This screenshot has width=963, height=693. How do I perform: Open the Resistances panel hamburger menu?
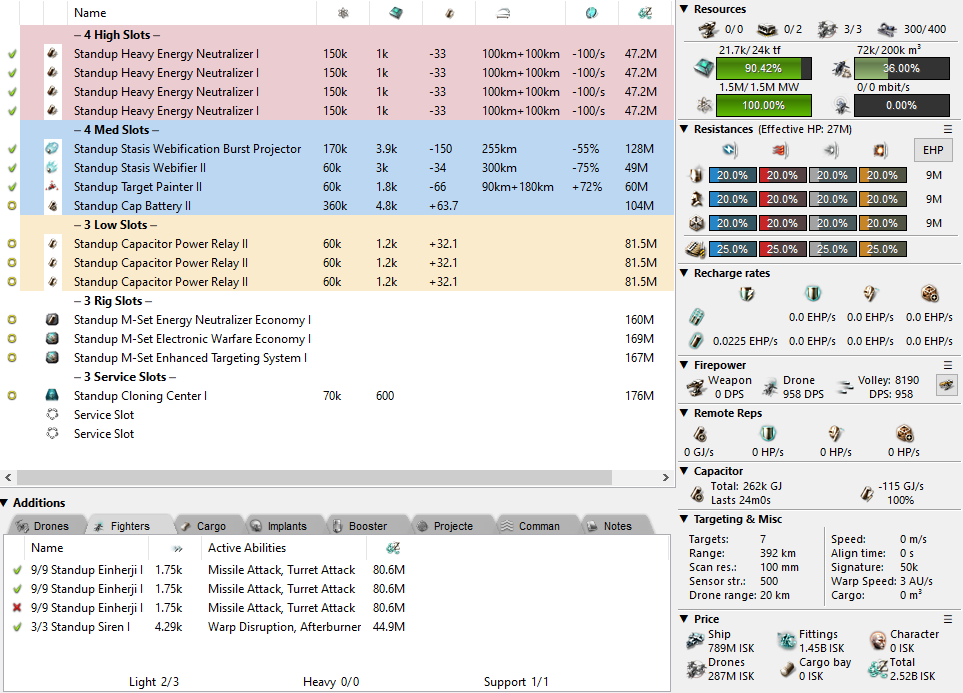coord(948,129)
